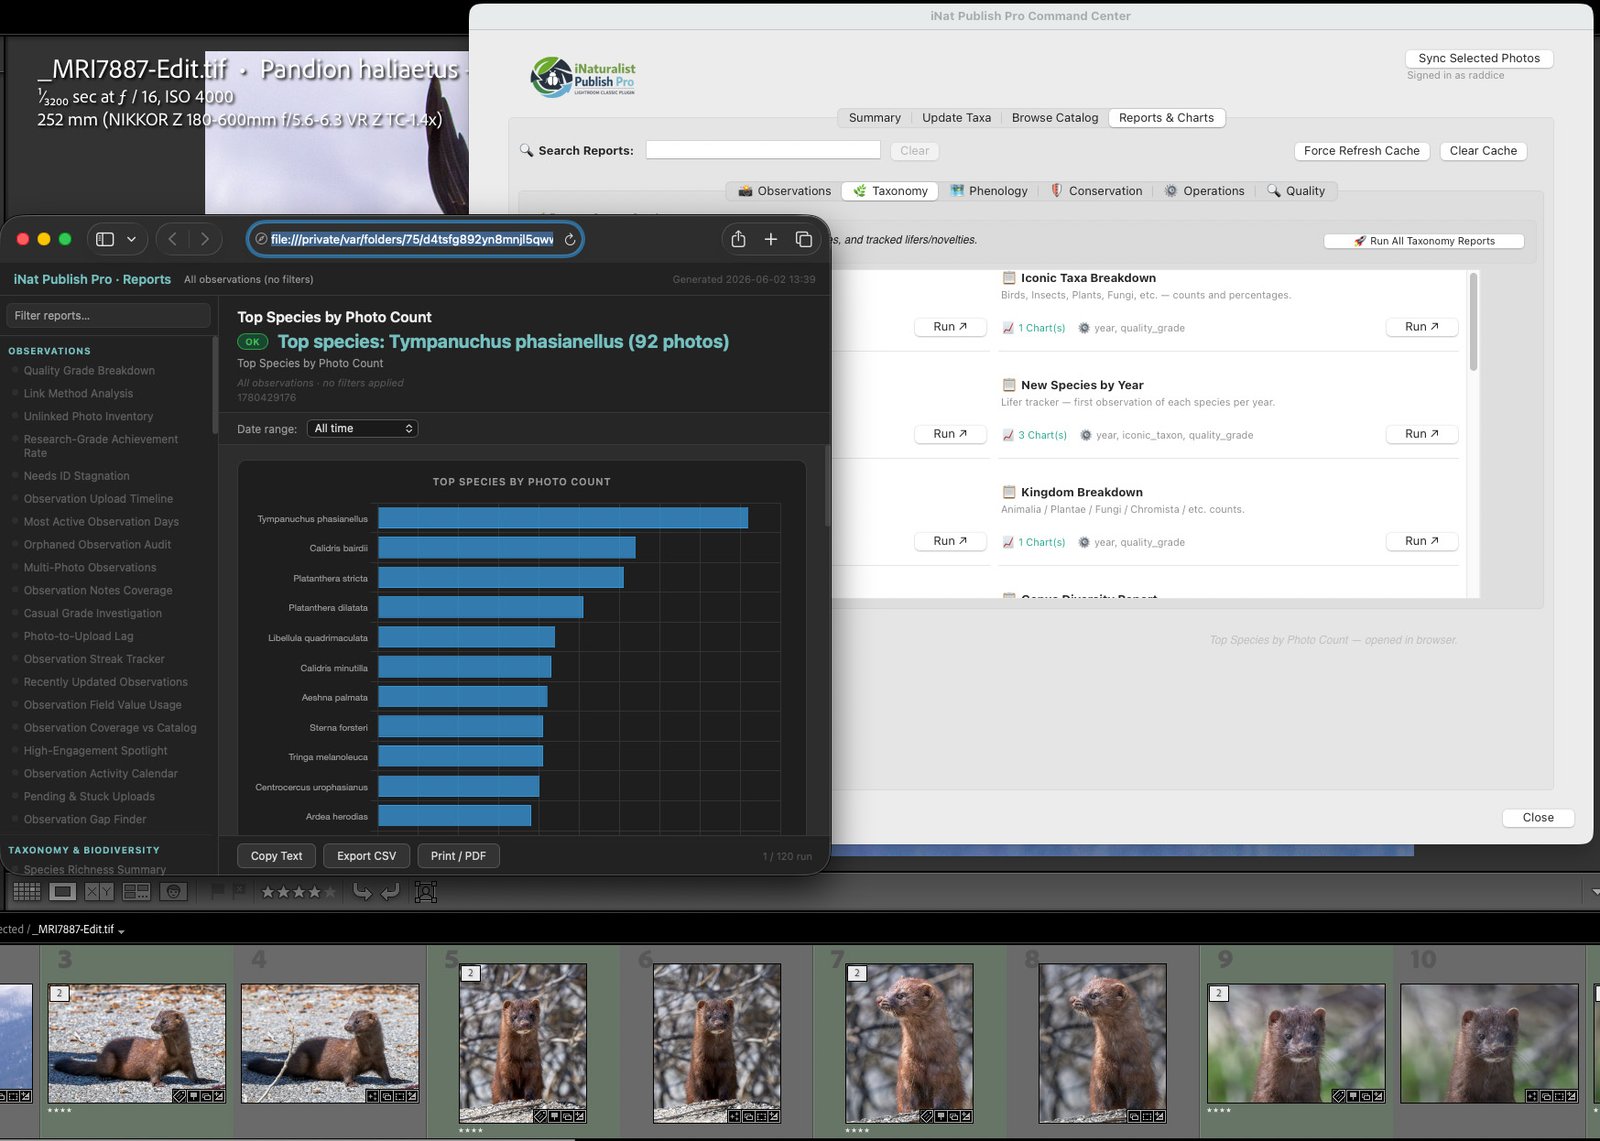Click the Clear Cache button
Image resolution: width=1600 pixels, height=1141 pixels.
click(1483, 151)
